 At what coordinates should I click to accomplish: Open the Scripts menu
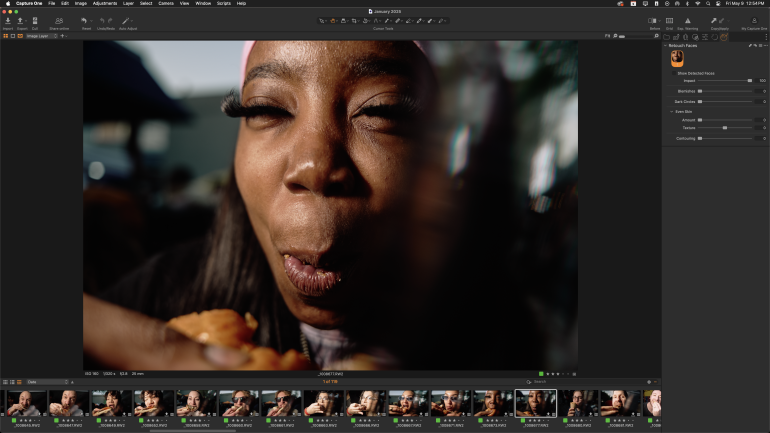[x=224, y=3]
